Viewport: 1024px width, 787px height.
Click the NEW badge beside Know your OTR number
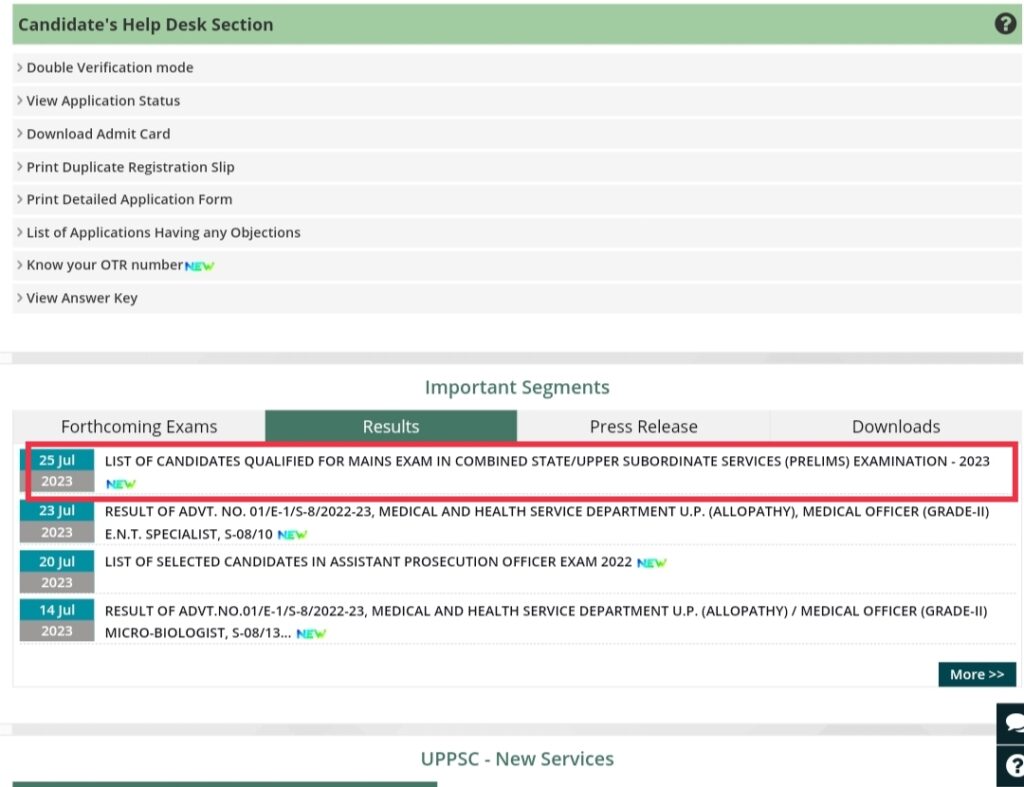coord(199,265)
